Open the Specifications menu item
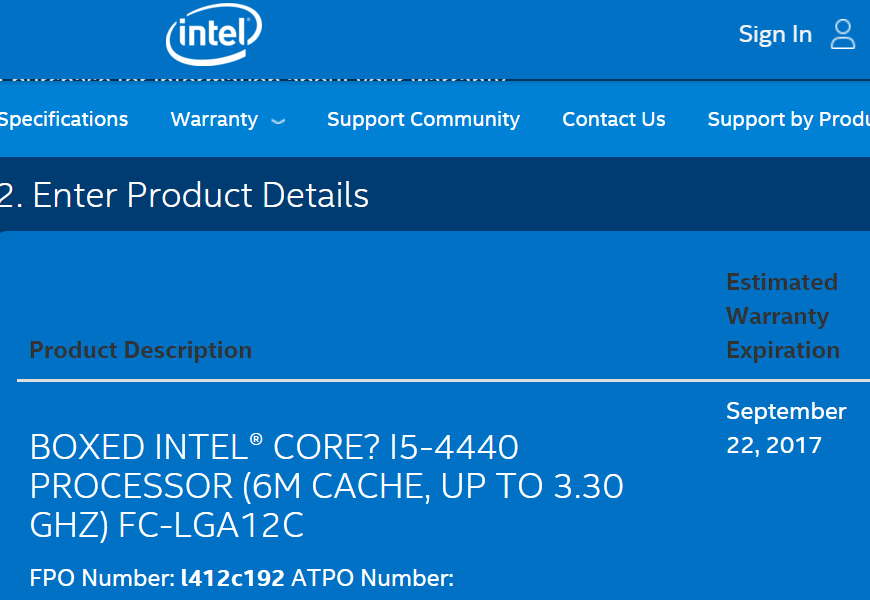The image size is (870, 600). tap(64, 119)
